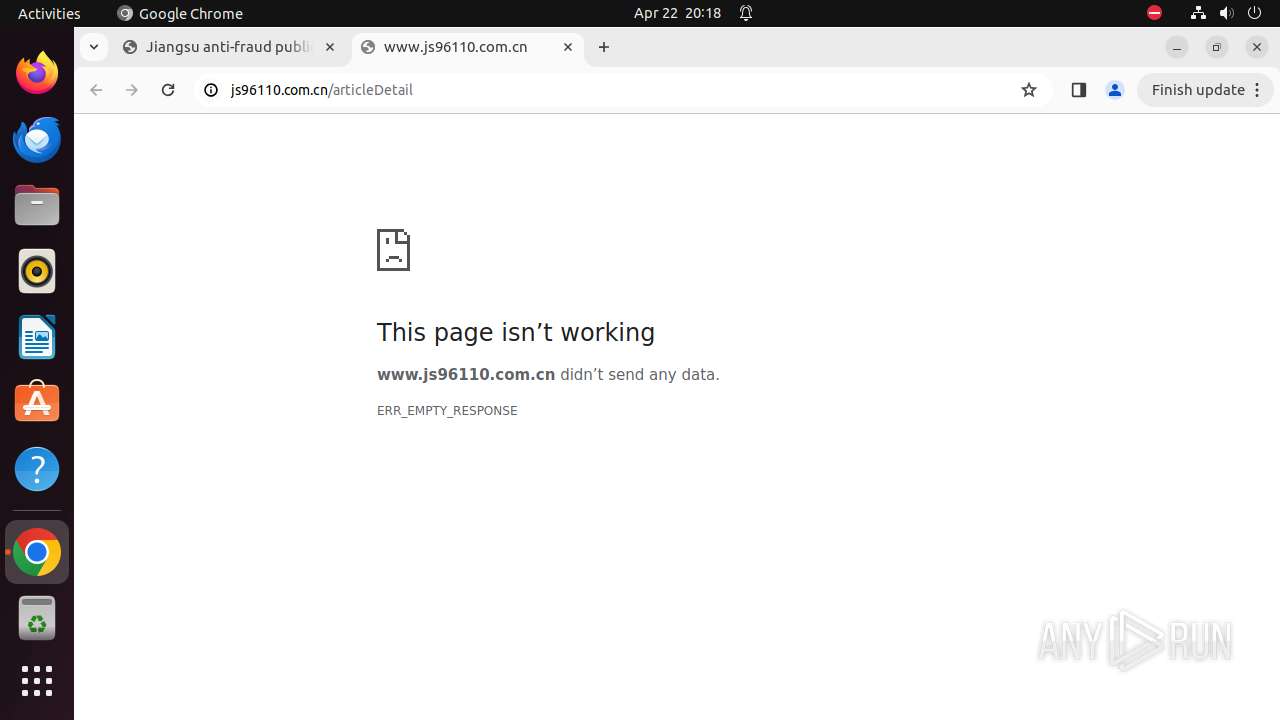1280x720 pixels.
Task: Bookmark this tab with star
Action: point(1029,90)
